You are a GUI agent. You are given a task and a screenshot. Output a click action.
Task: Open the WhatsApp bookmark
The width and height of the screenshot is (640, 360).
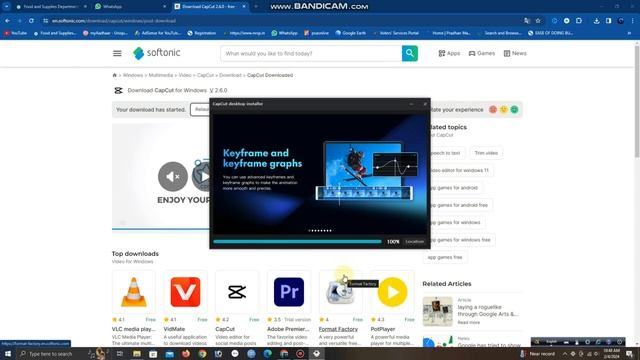click(284, 33)
